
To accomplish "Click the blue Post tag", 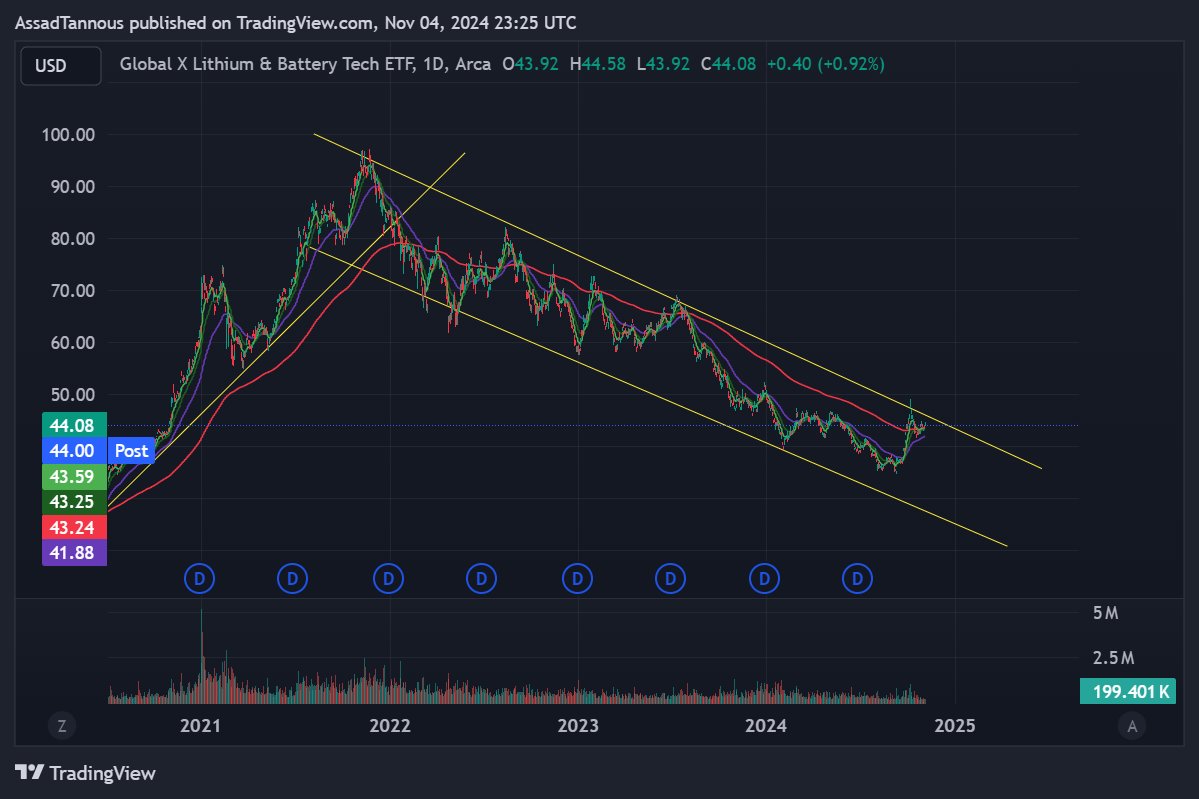I will click(x=132, y=451).
